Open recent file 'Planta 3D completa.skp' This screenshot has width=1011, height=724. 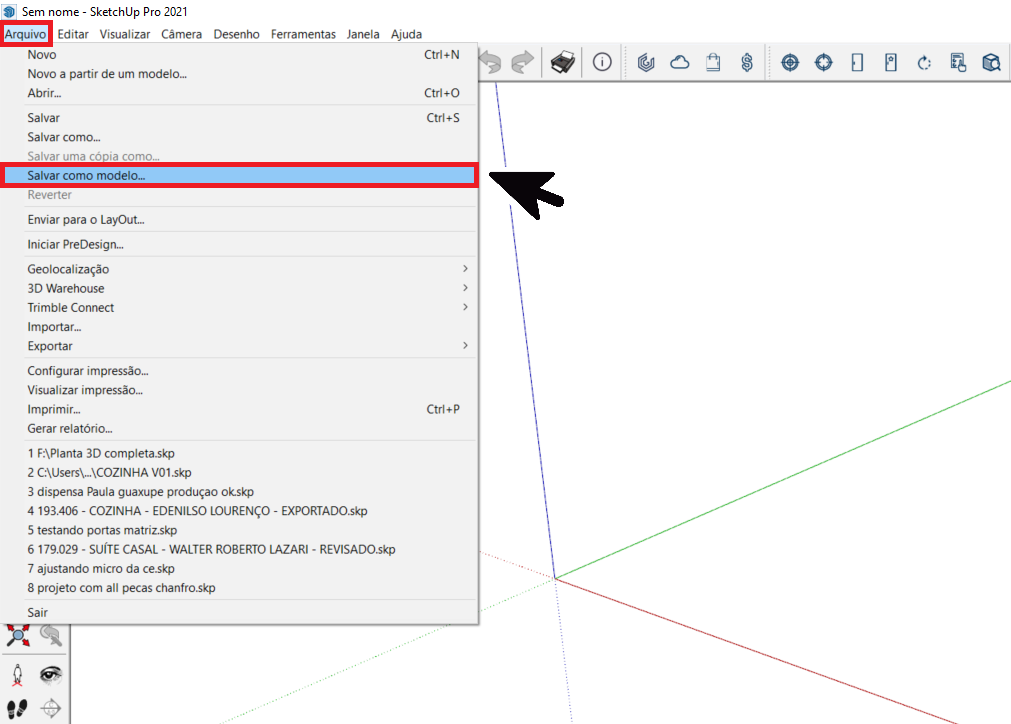(x=239, y=453)
